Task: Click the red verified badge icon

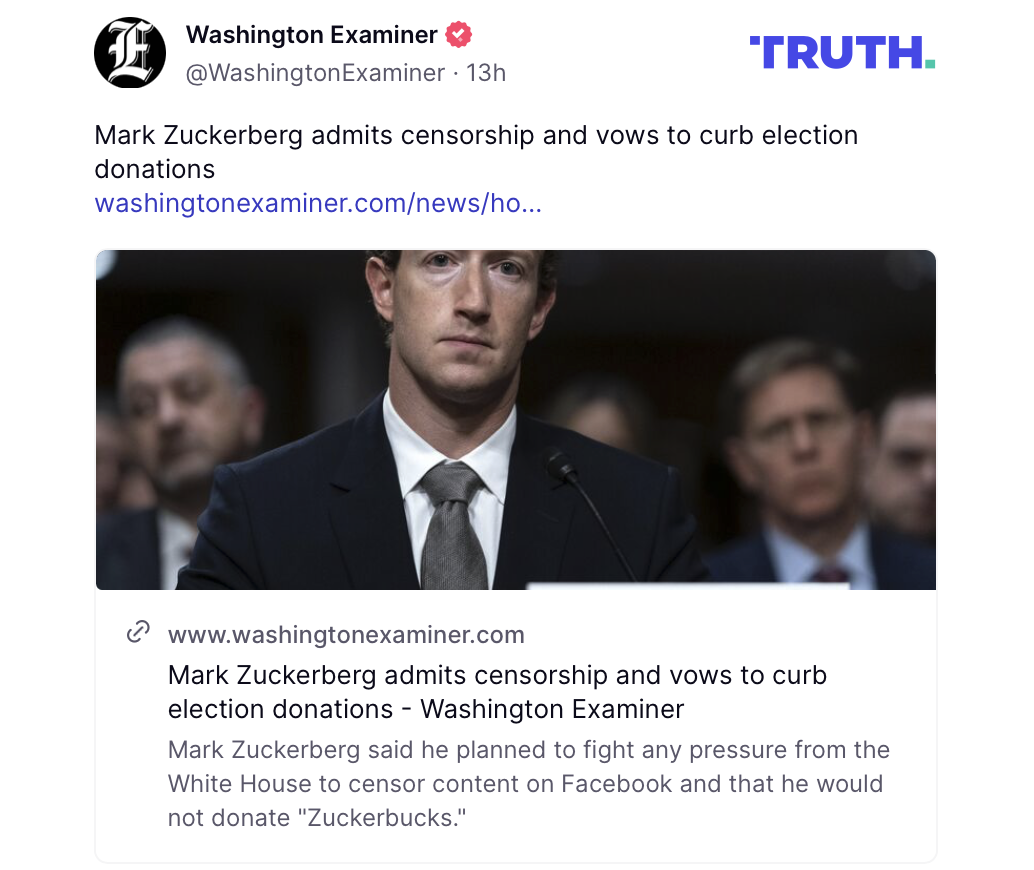Action: (458, 34)
